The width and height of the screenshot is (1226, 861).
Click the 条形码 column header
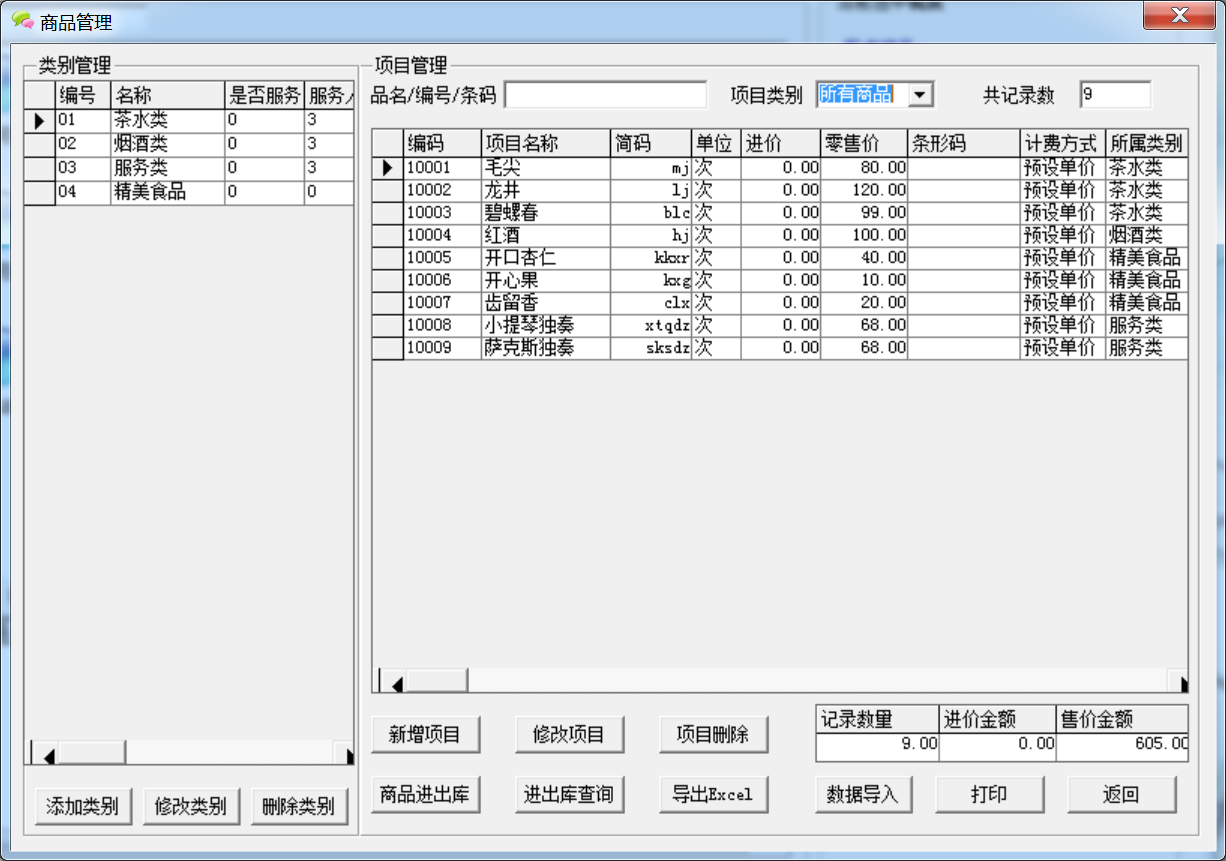(x=964, y=143)
